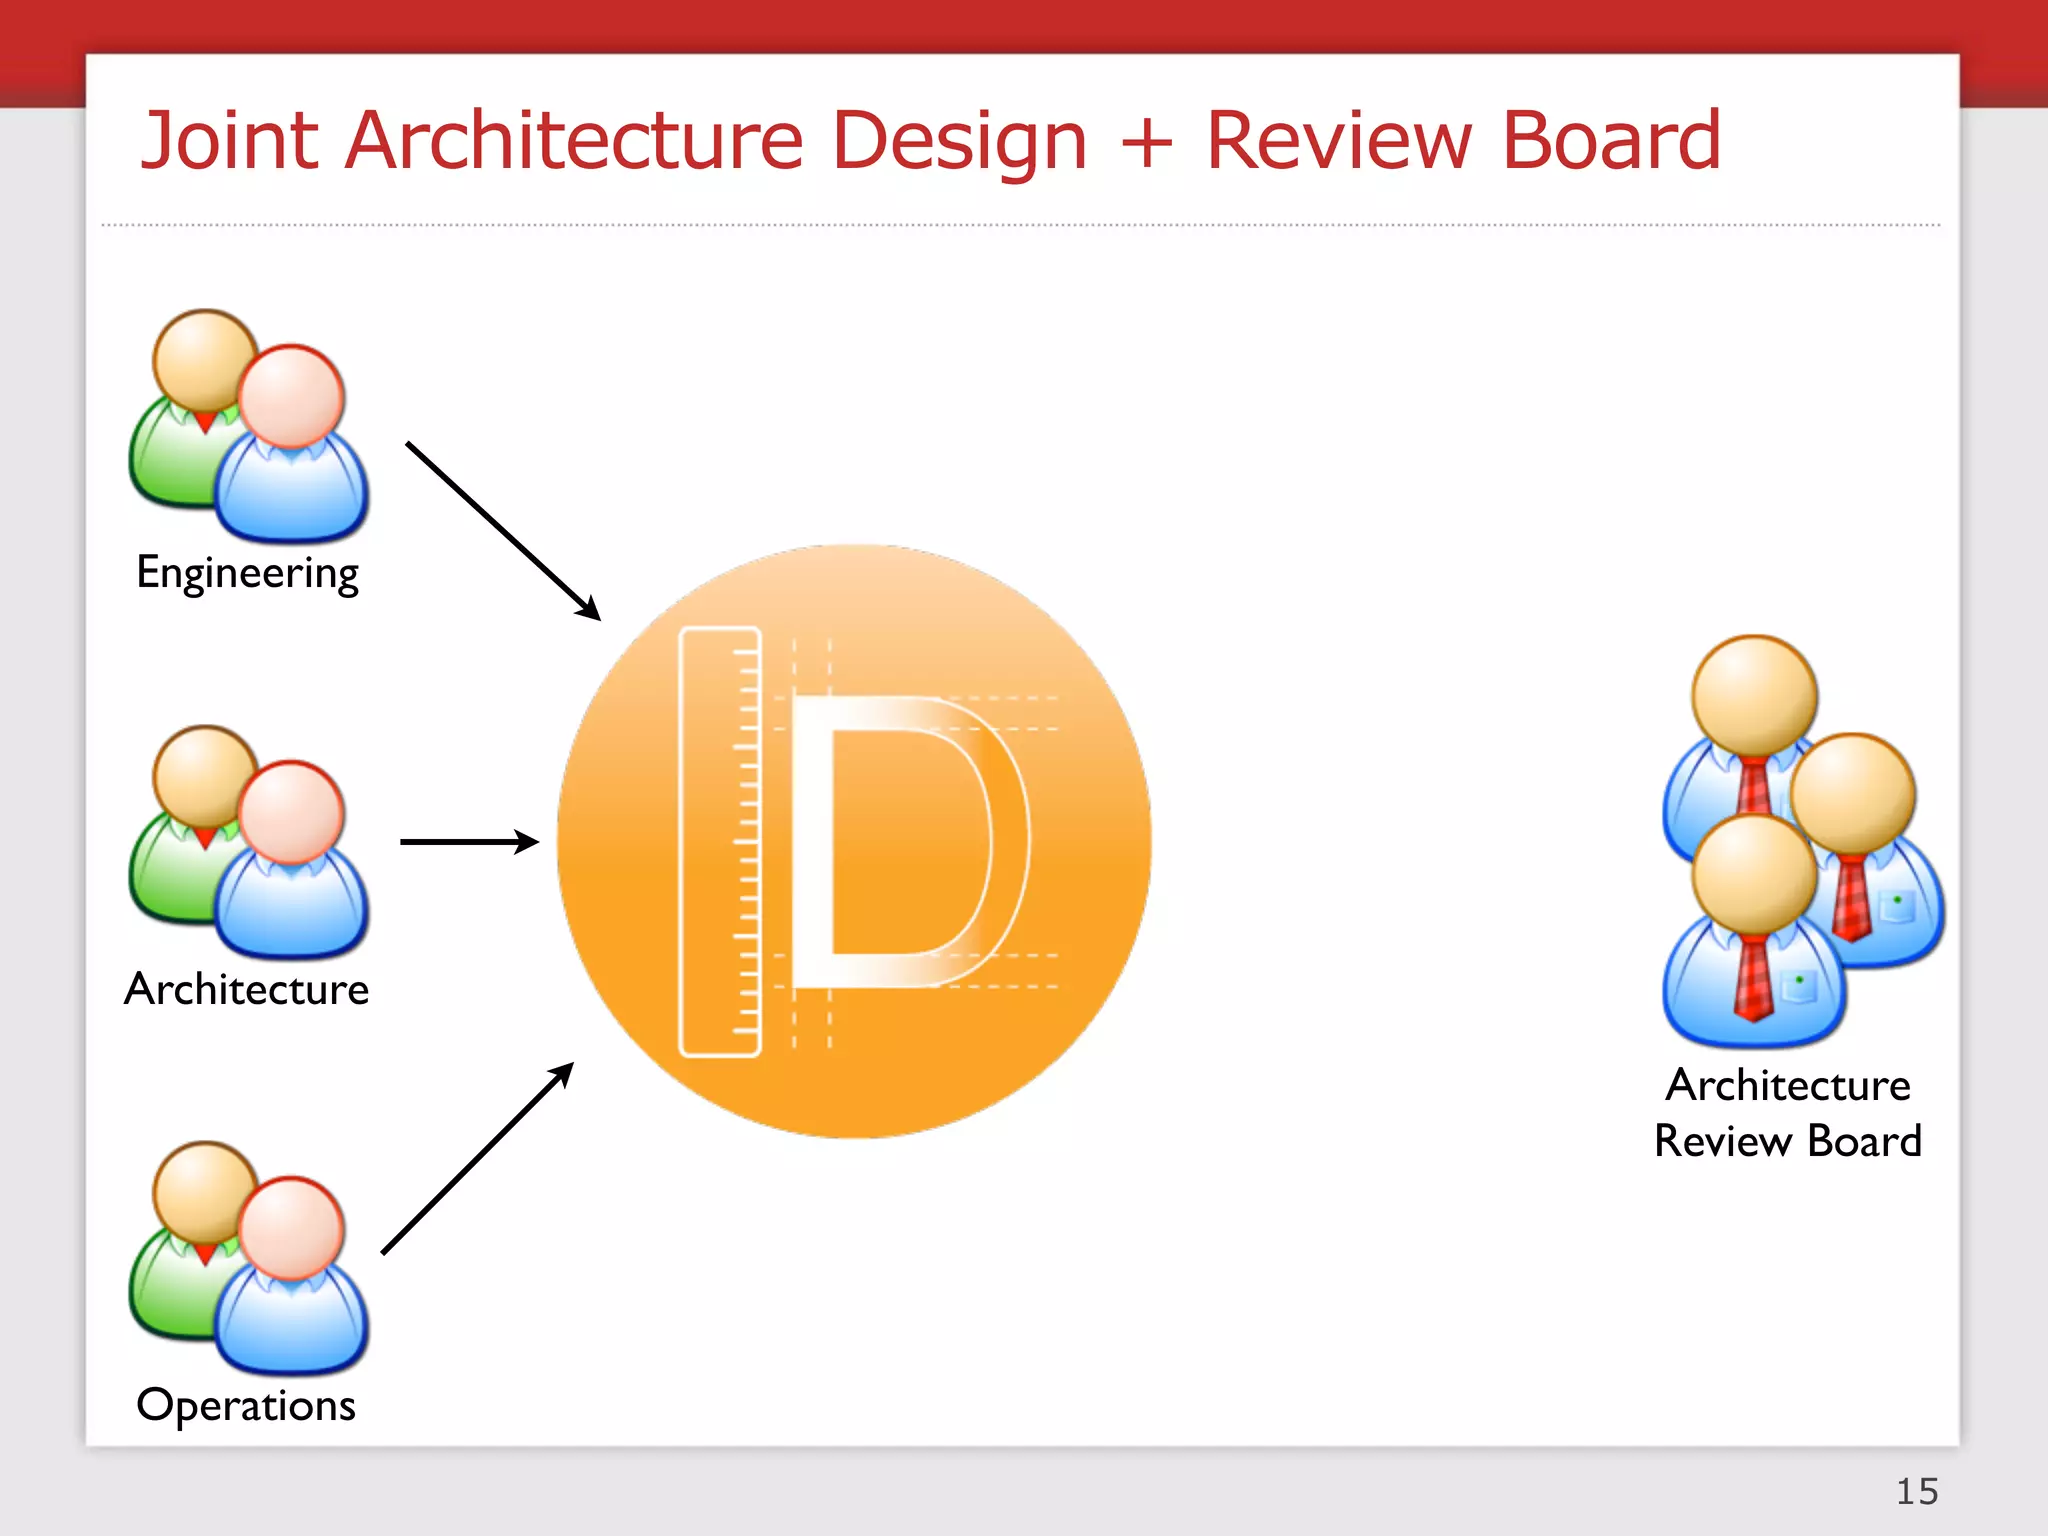Click the arrow from Engineering to the circle
This screenshot has height=1536, width=2048.
click(502, 530)
